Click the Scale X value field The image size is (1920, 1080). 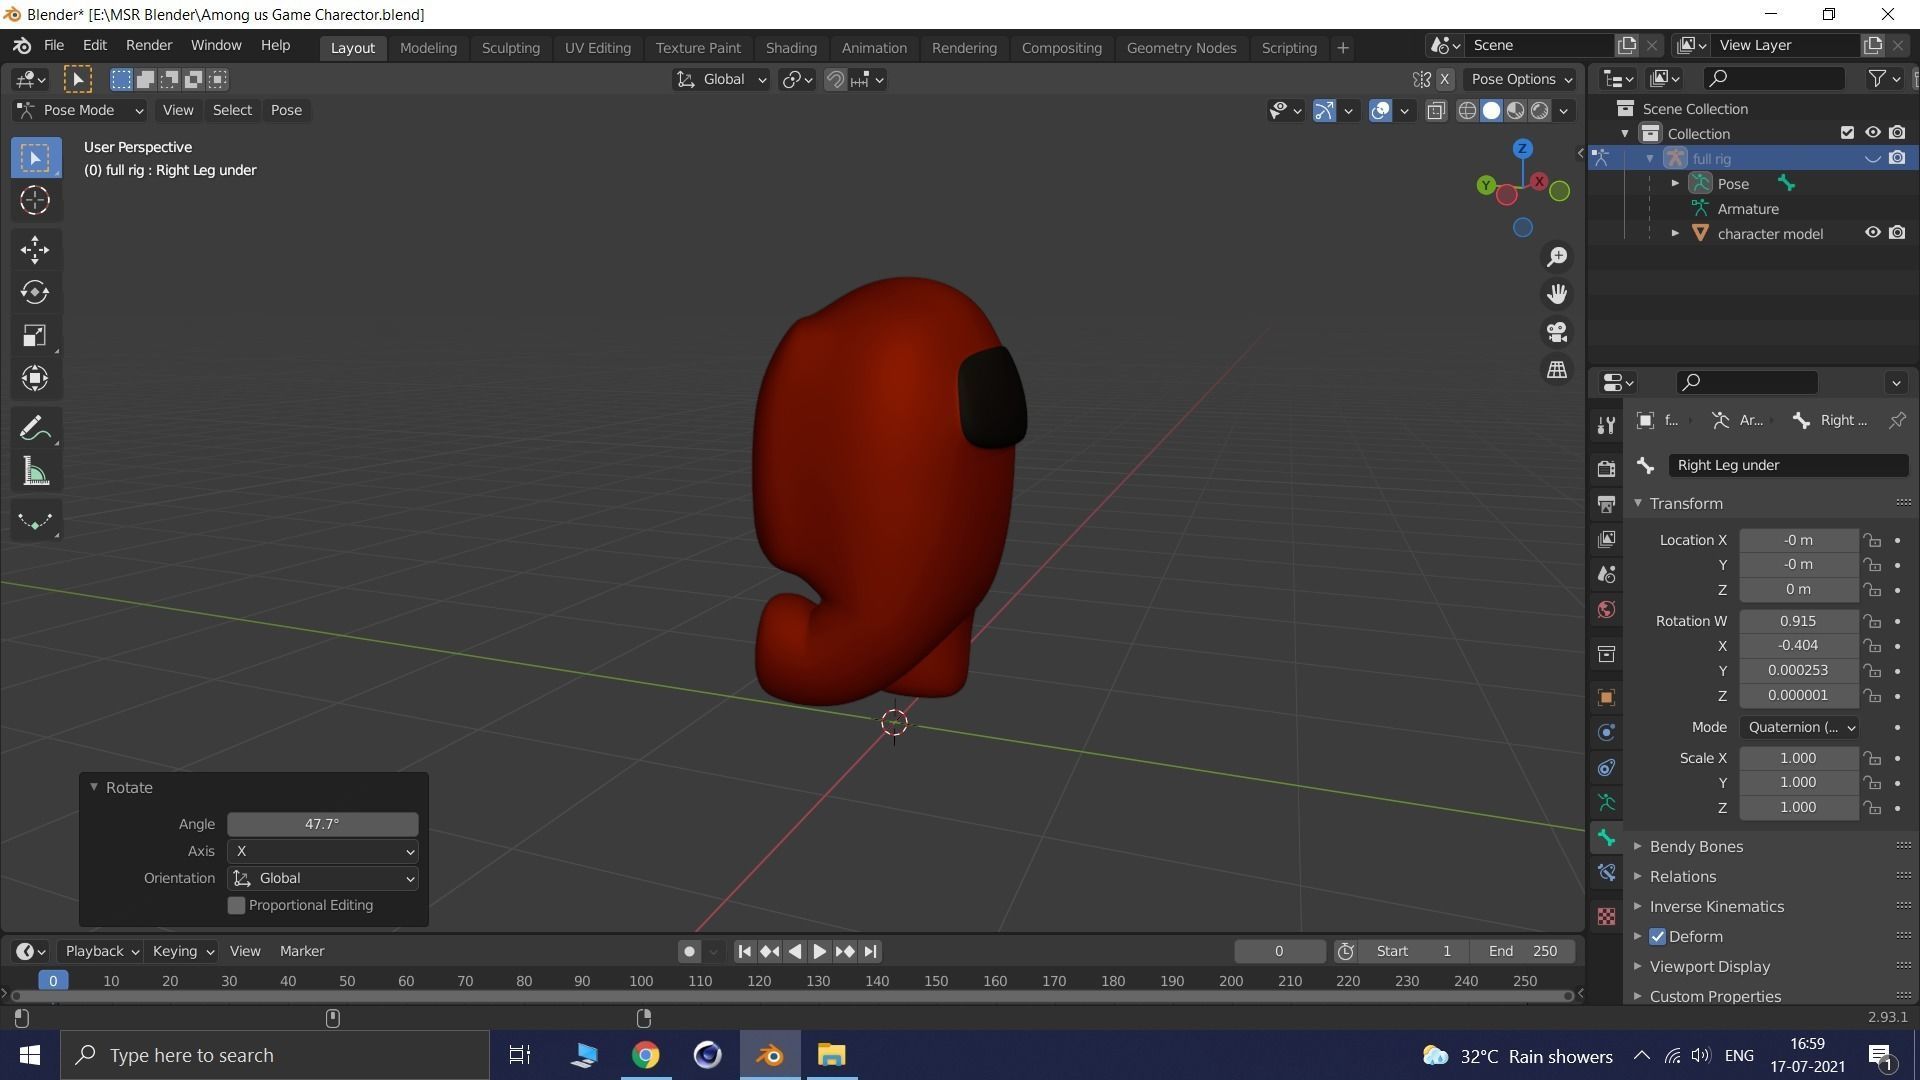click(x=1798, y=758)
